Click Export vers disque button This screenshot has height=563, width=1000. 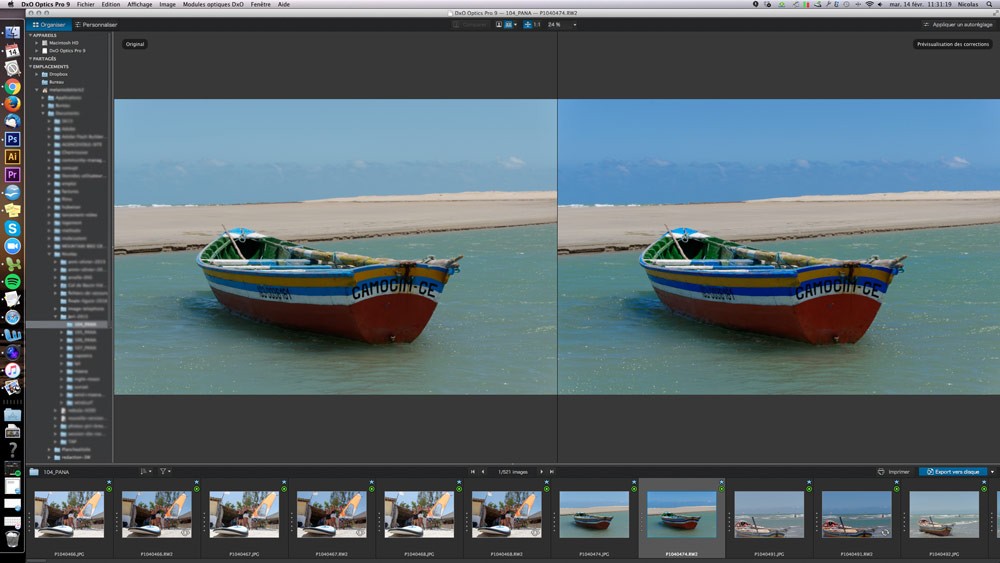(952, 471)
